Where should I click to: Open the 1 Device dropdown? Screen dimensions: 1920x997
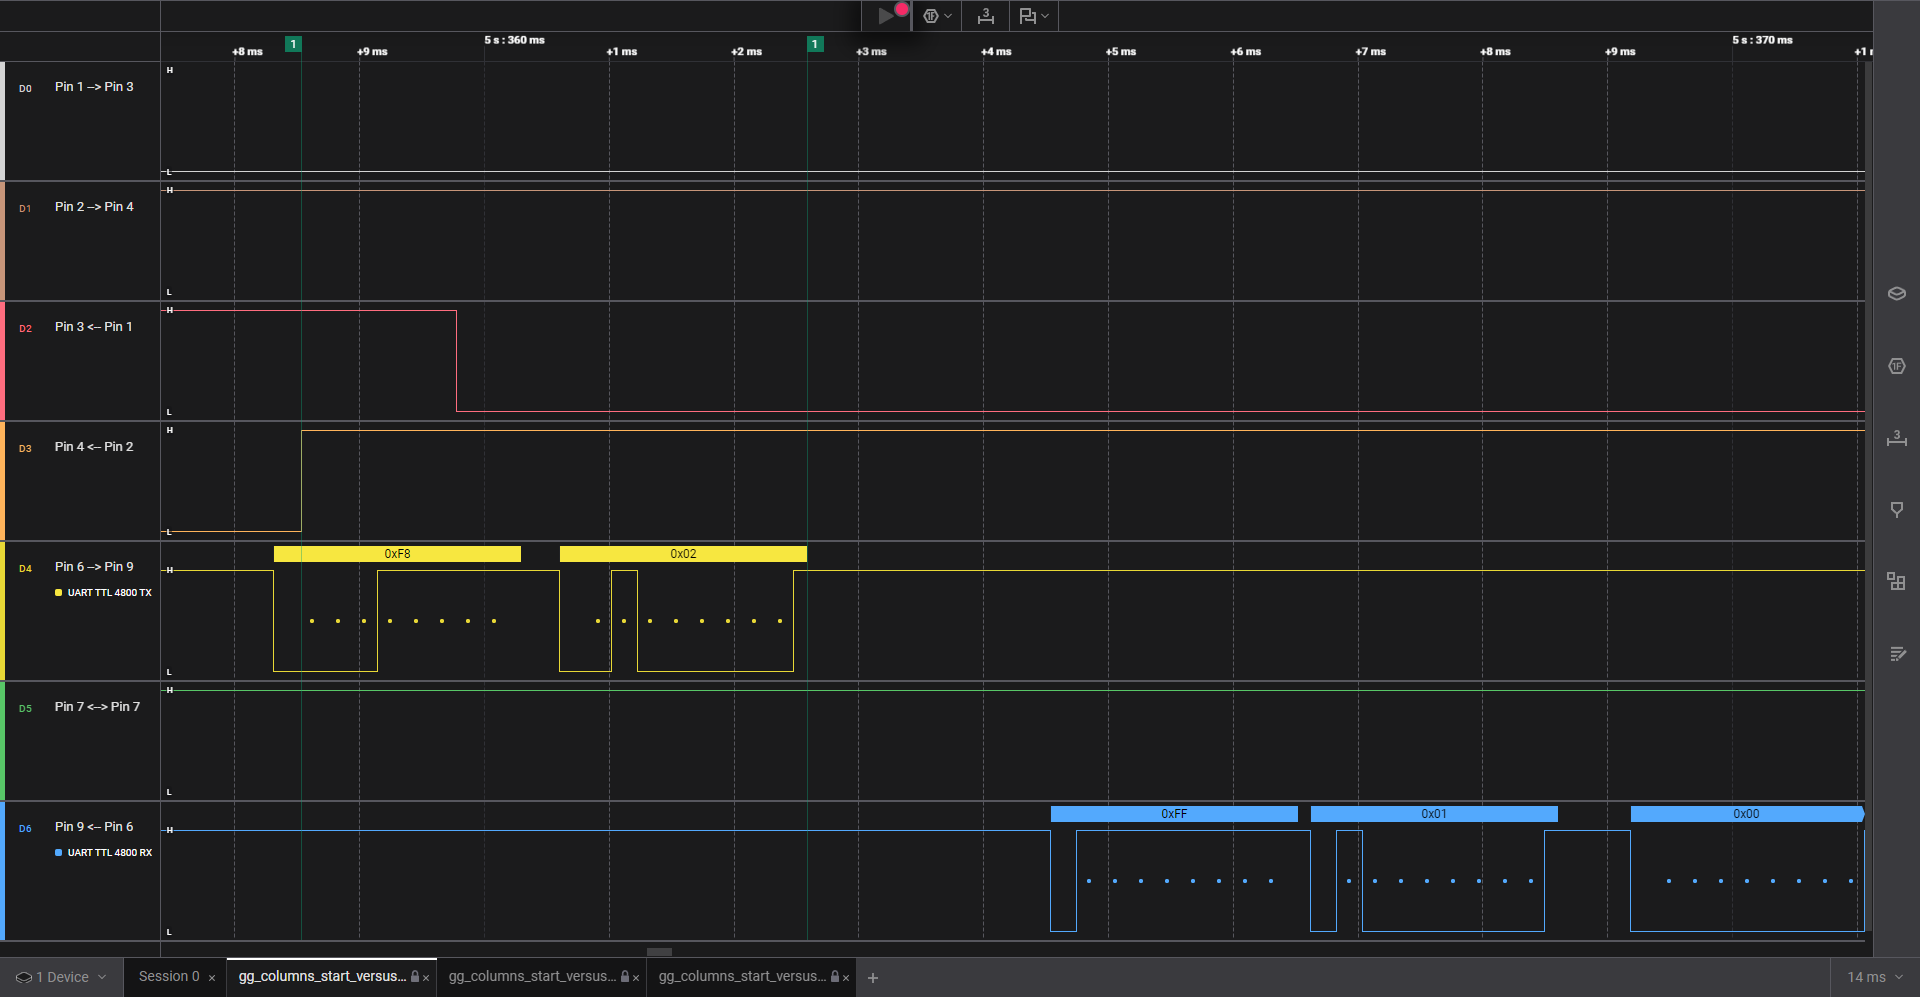(62, 977)
